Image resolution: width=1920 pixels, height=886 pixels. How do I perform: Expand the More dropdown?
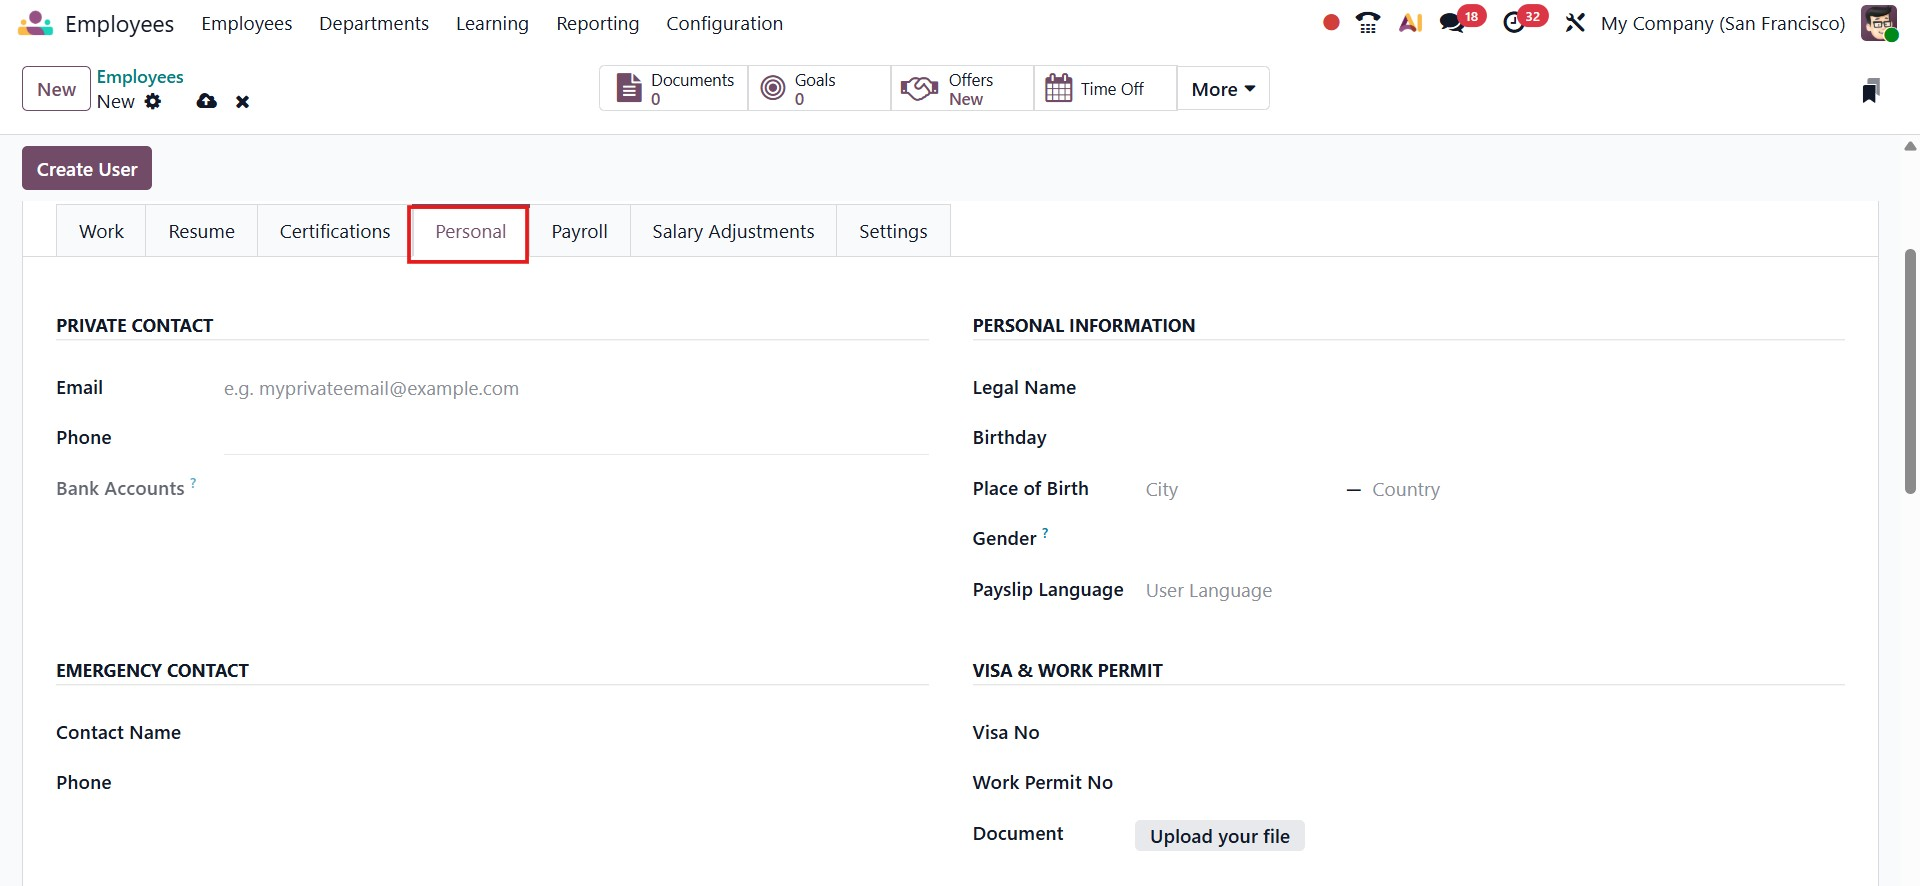[x=1222, y=89]
